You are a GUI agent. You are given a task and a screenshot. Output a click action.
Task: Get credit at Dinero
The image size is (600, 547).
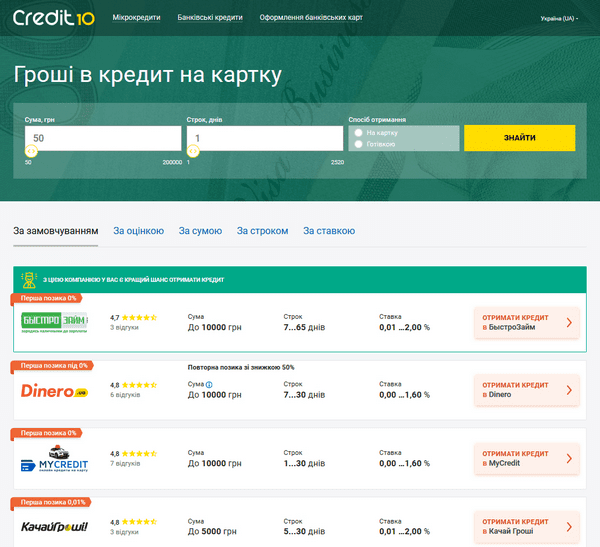coord(527,390)
